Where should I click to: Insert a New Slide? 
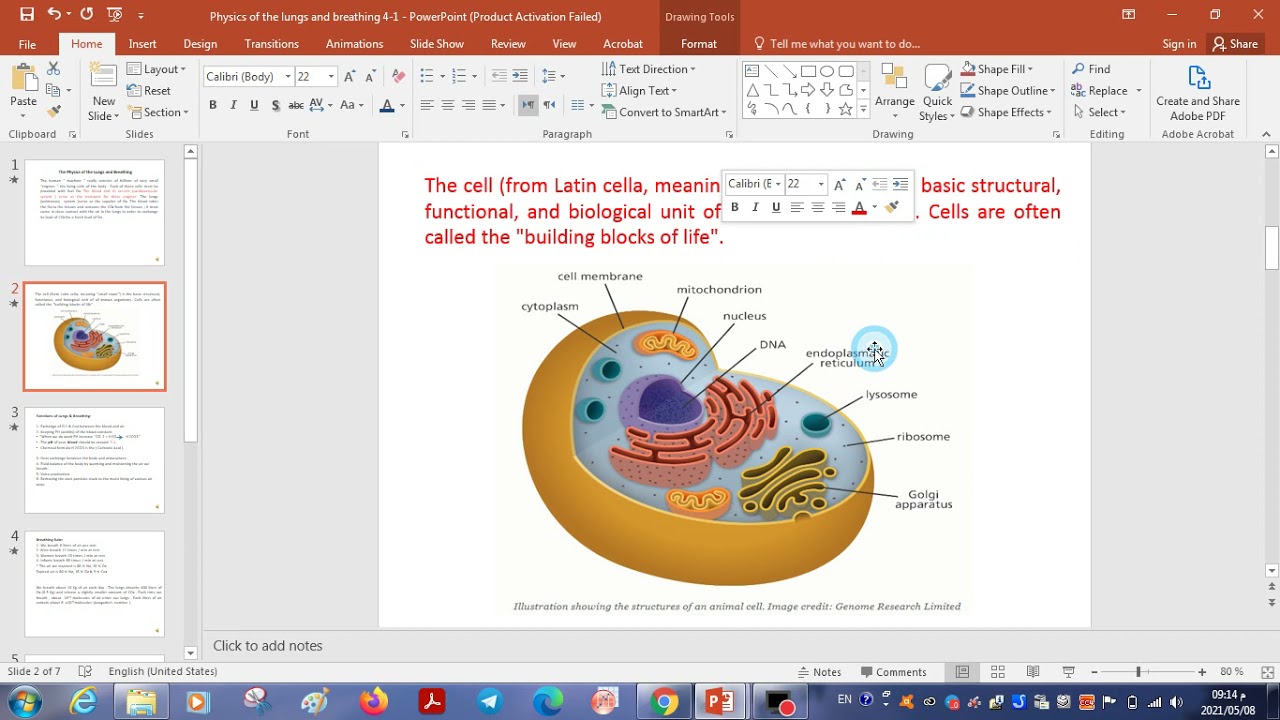[x=103, y=92]
